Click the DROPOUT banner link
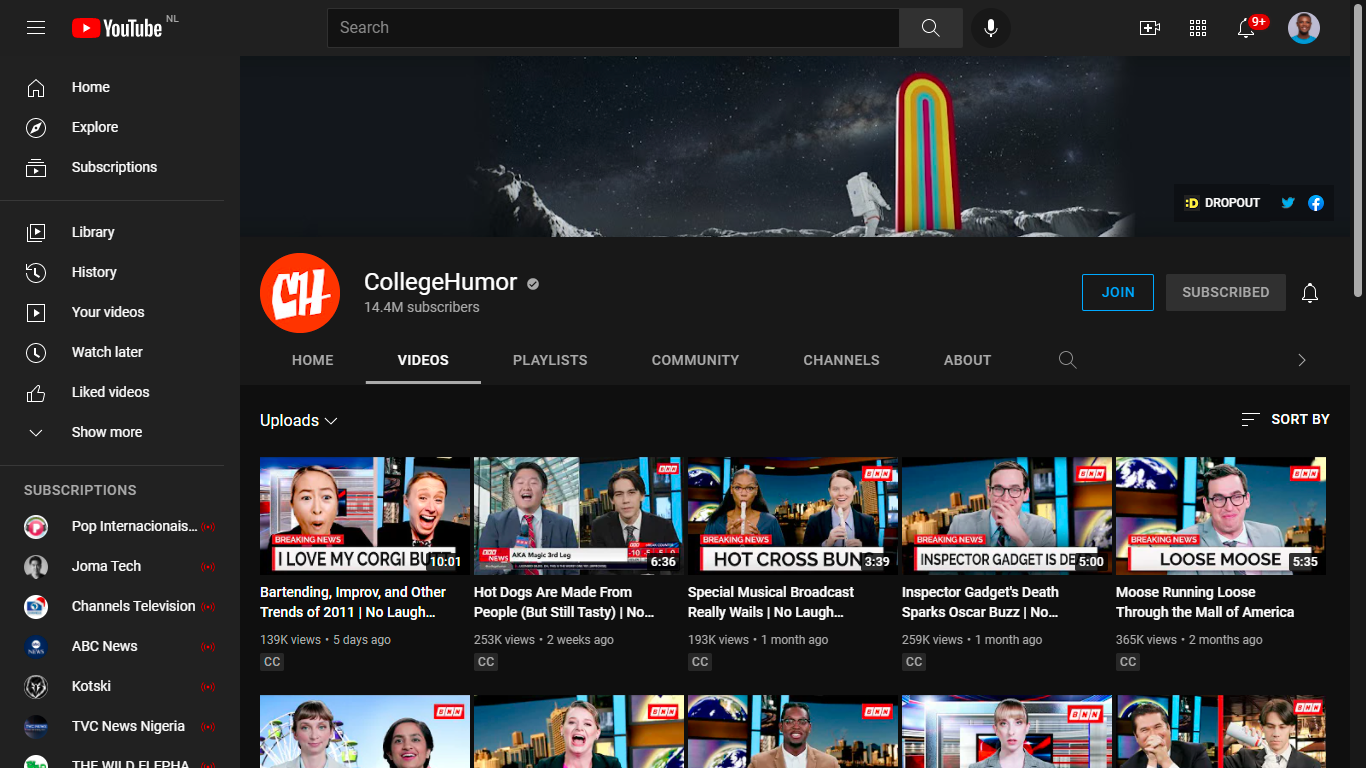 (1222, 203)
